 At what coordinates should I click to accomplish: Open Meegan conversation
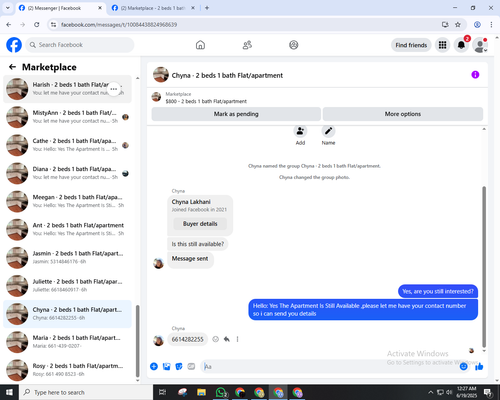pos(67,201)
